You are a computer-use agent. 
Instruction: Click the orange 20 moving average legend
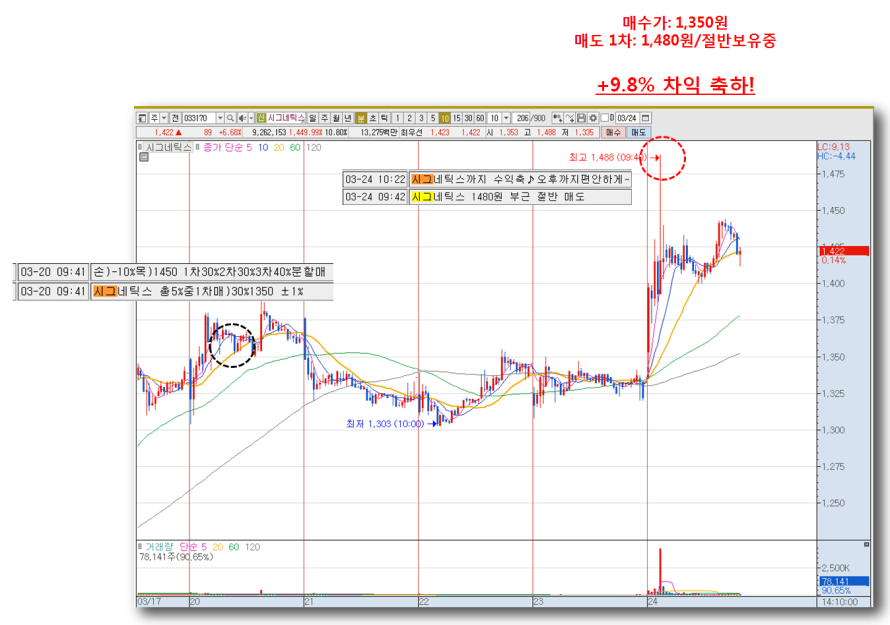pyautogui.click(x=279, y=148)
